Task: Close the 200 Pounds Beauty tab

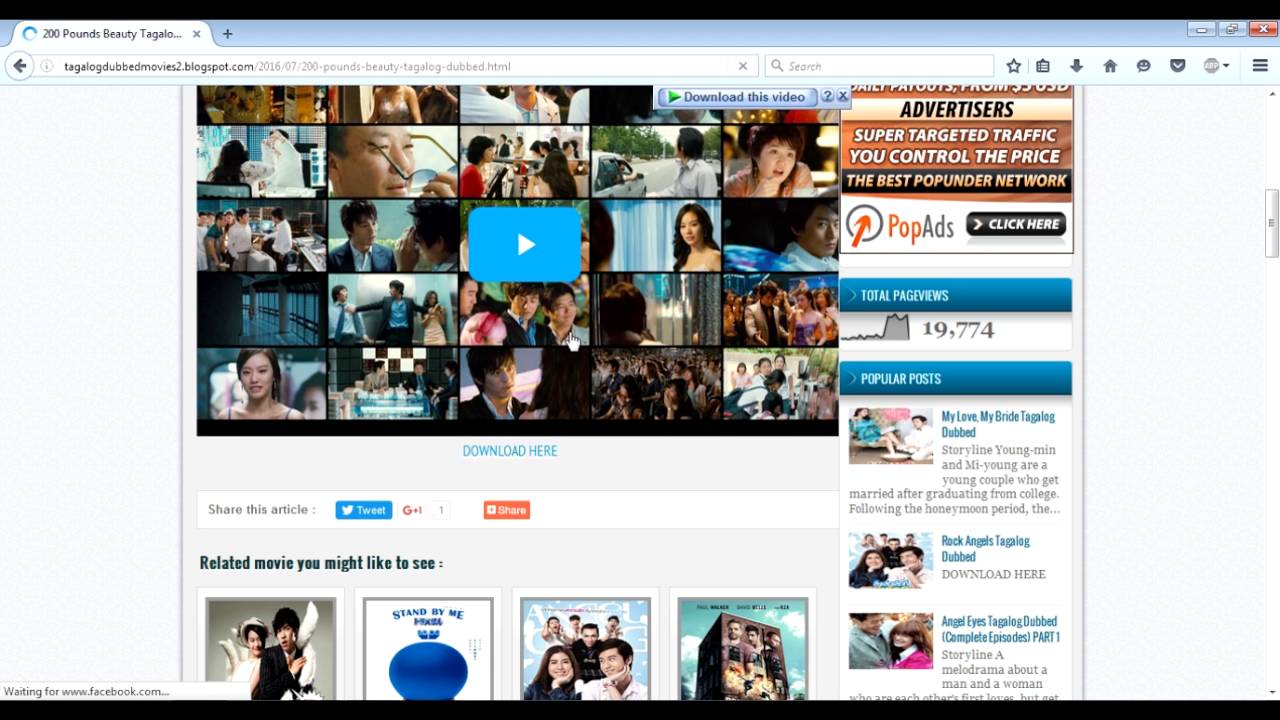Action: pos(197,33)
